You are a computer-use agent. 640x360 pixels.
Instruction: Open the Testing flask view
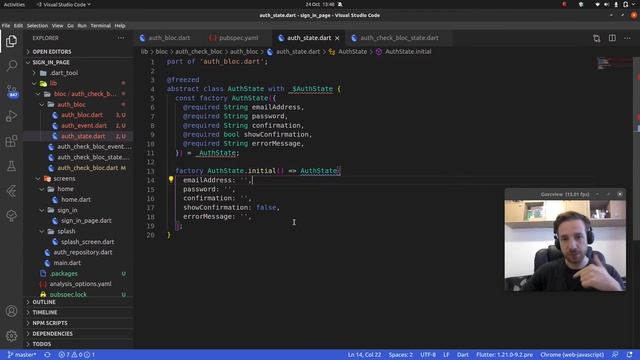coord(11,166)
